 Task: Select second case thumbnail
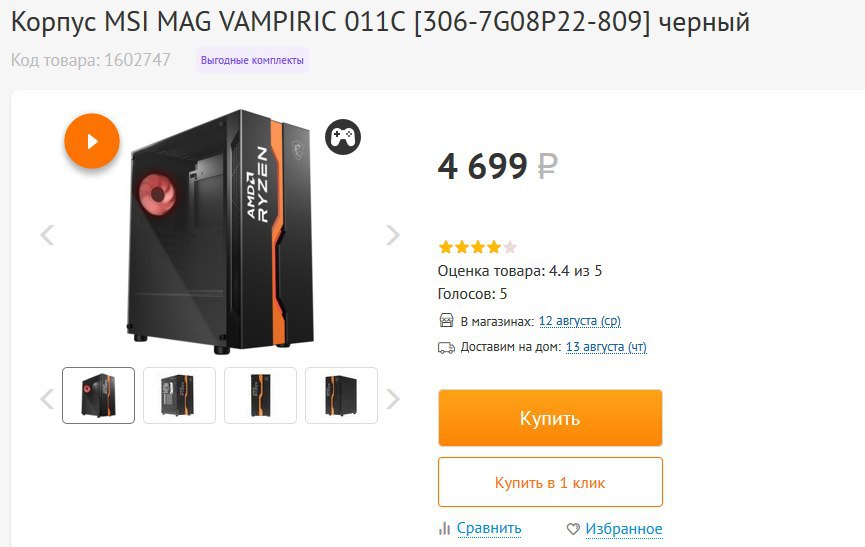(x=179, y=395)
